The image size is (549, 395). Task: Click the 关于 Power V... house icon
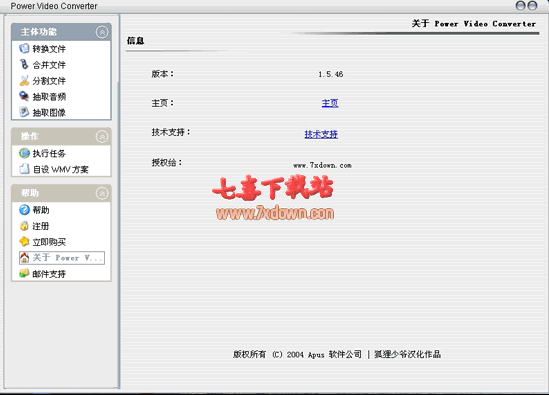(24, 258)
